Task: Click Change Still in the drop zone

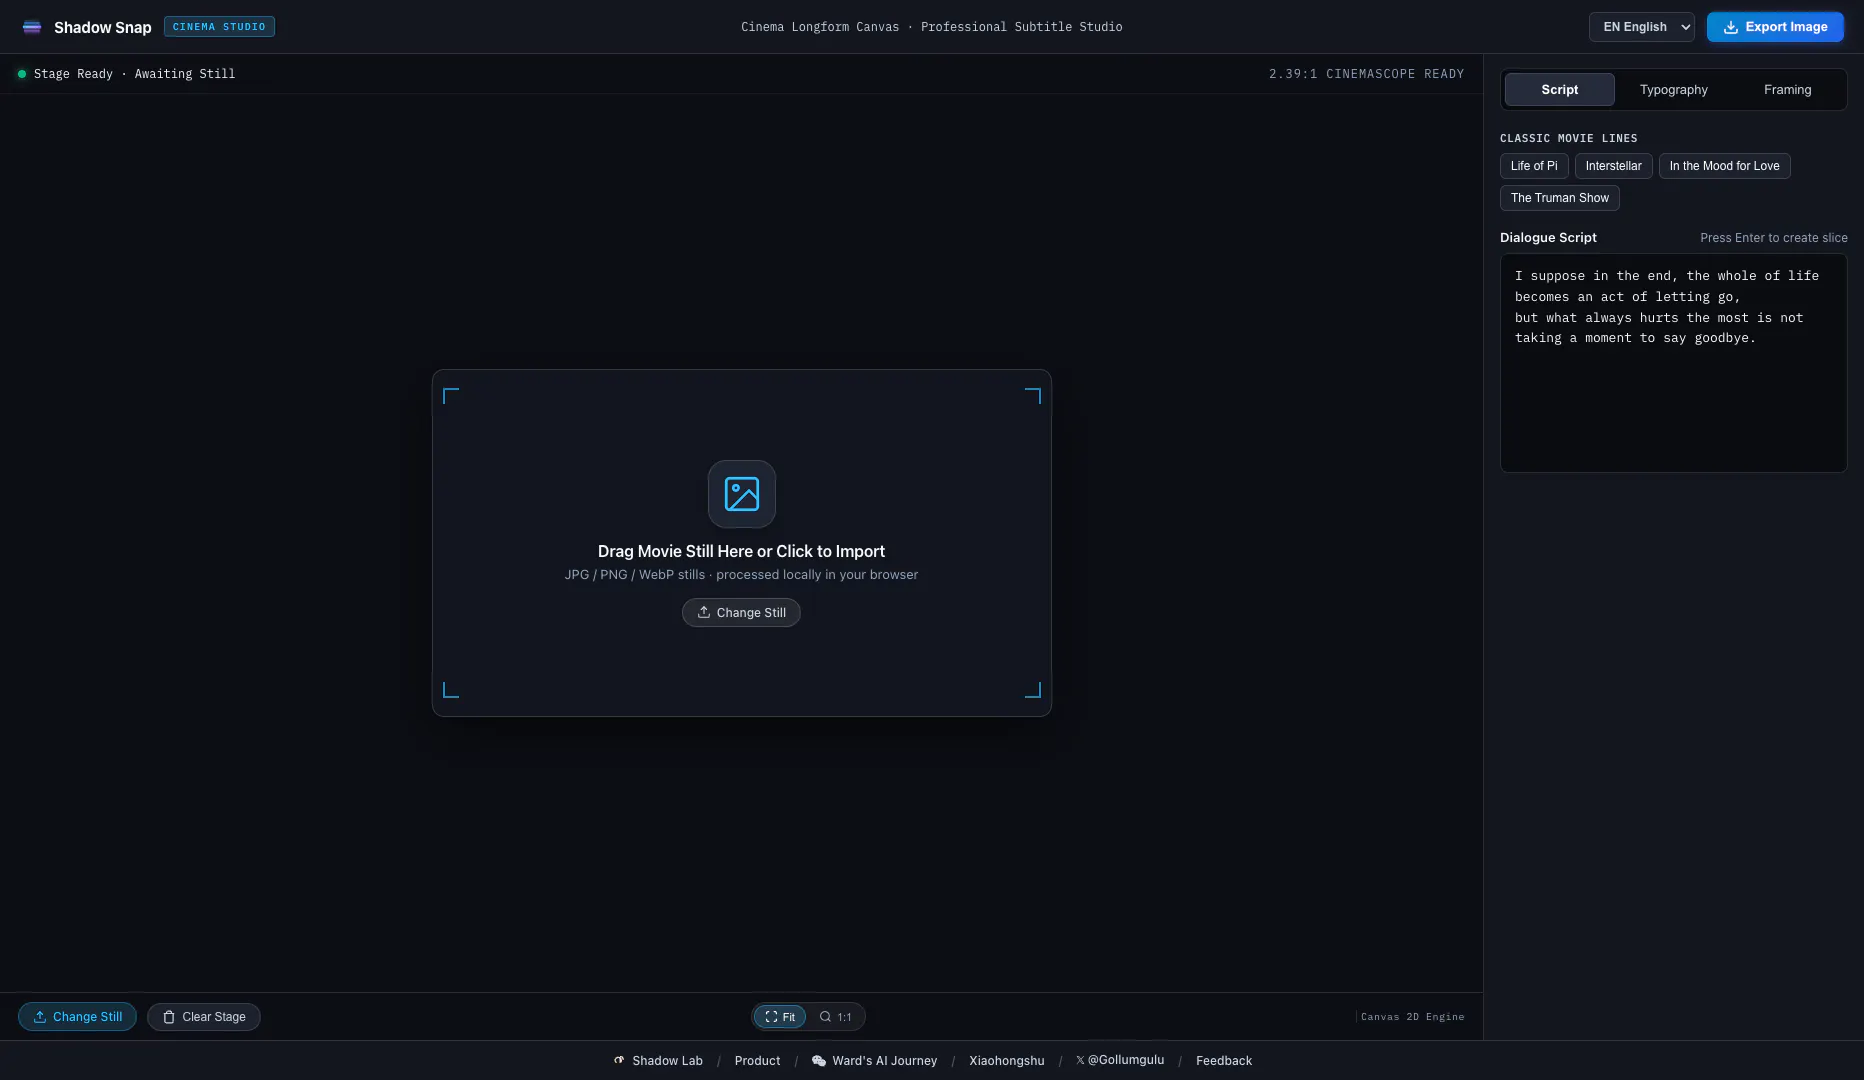Action: tap(741, 613)
